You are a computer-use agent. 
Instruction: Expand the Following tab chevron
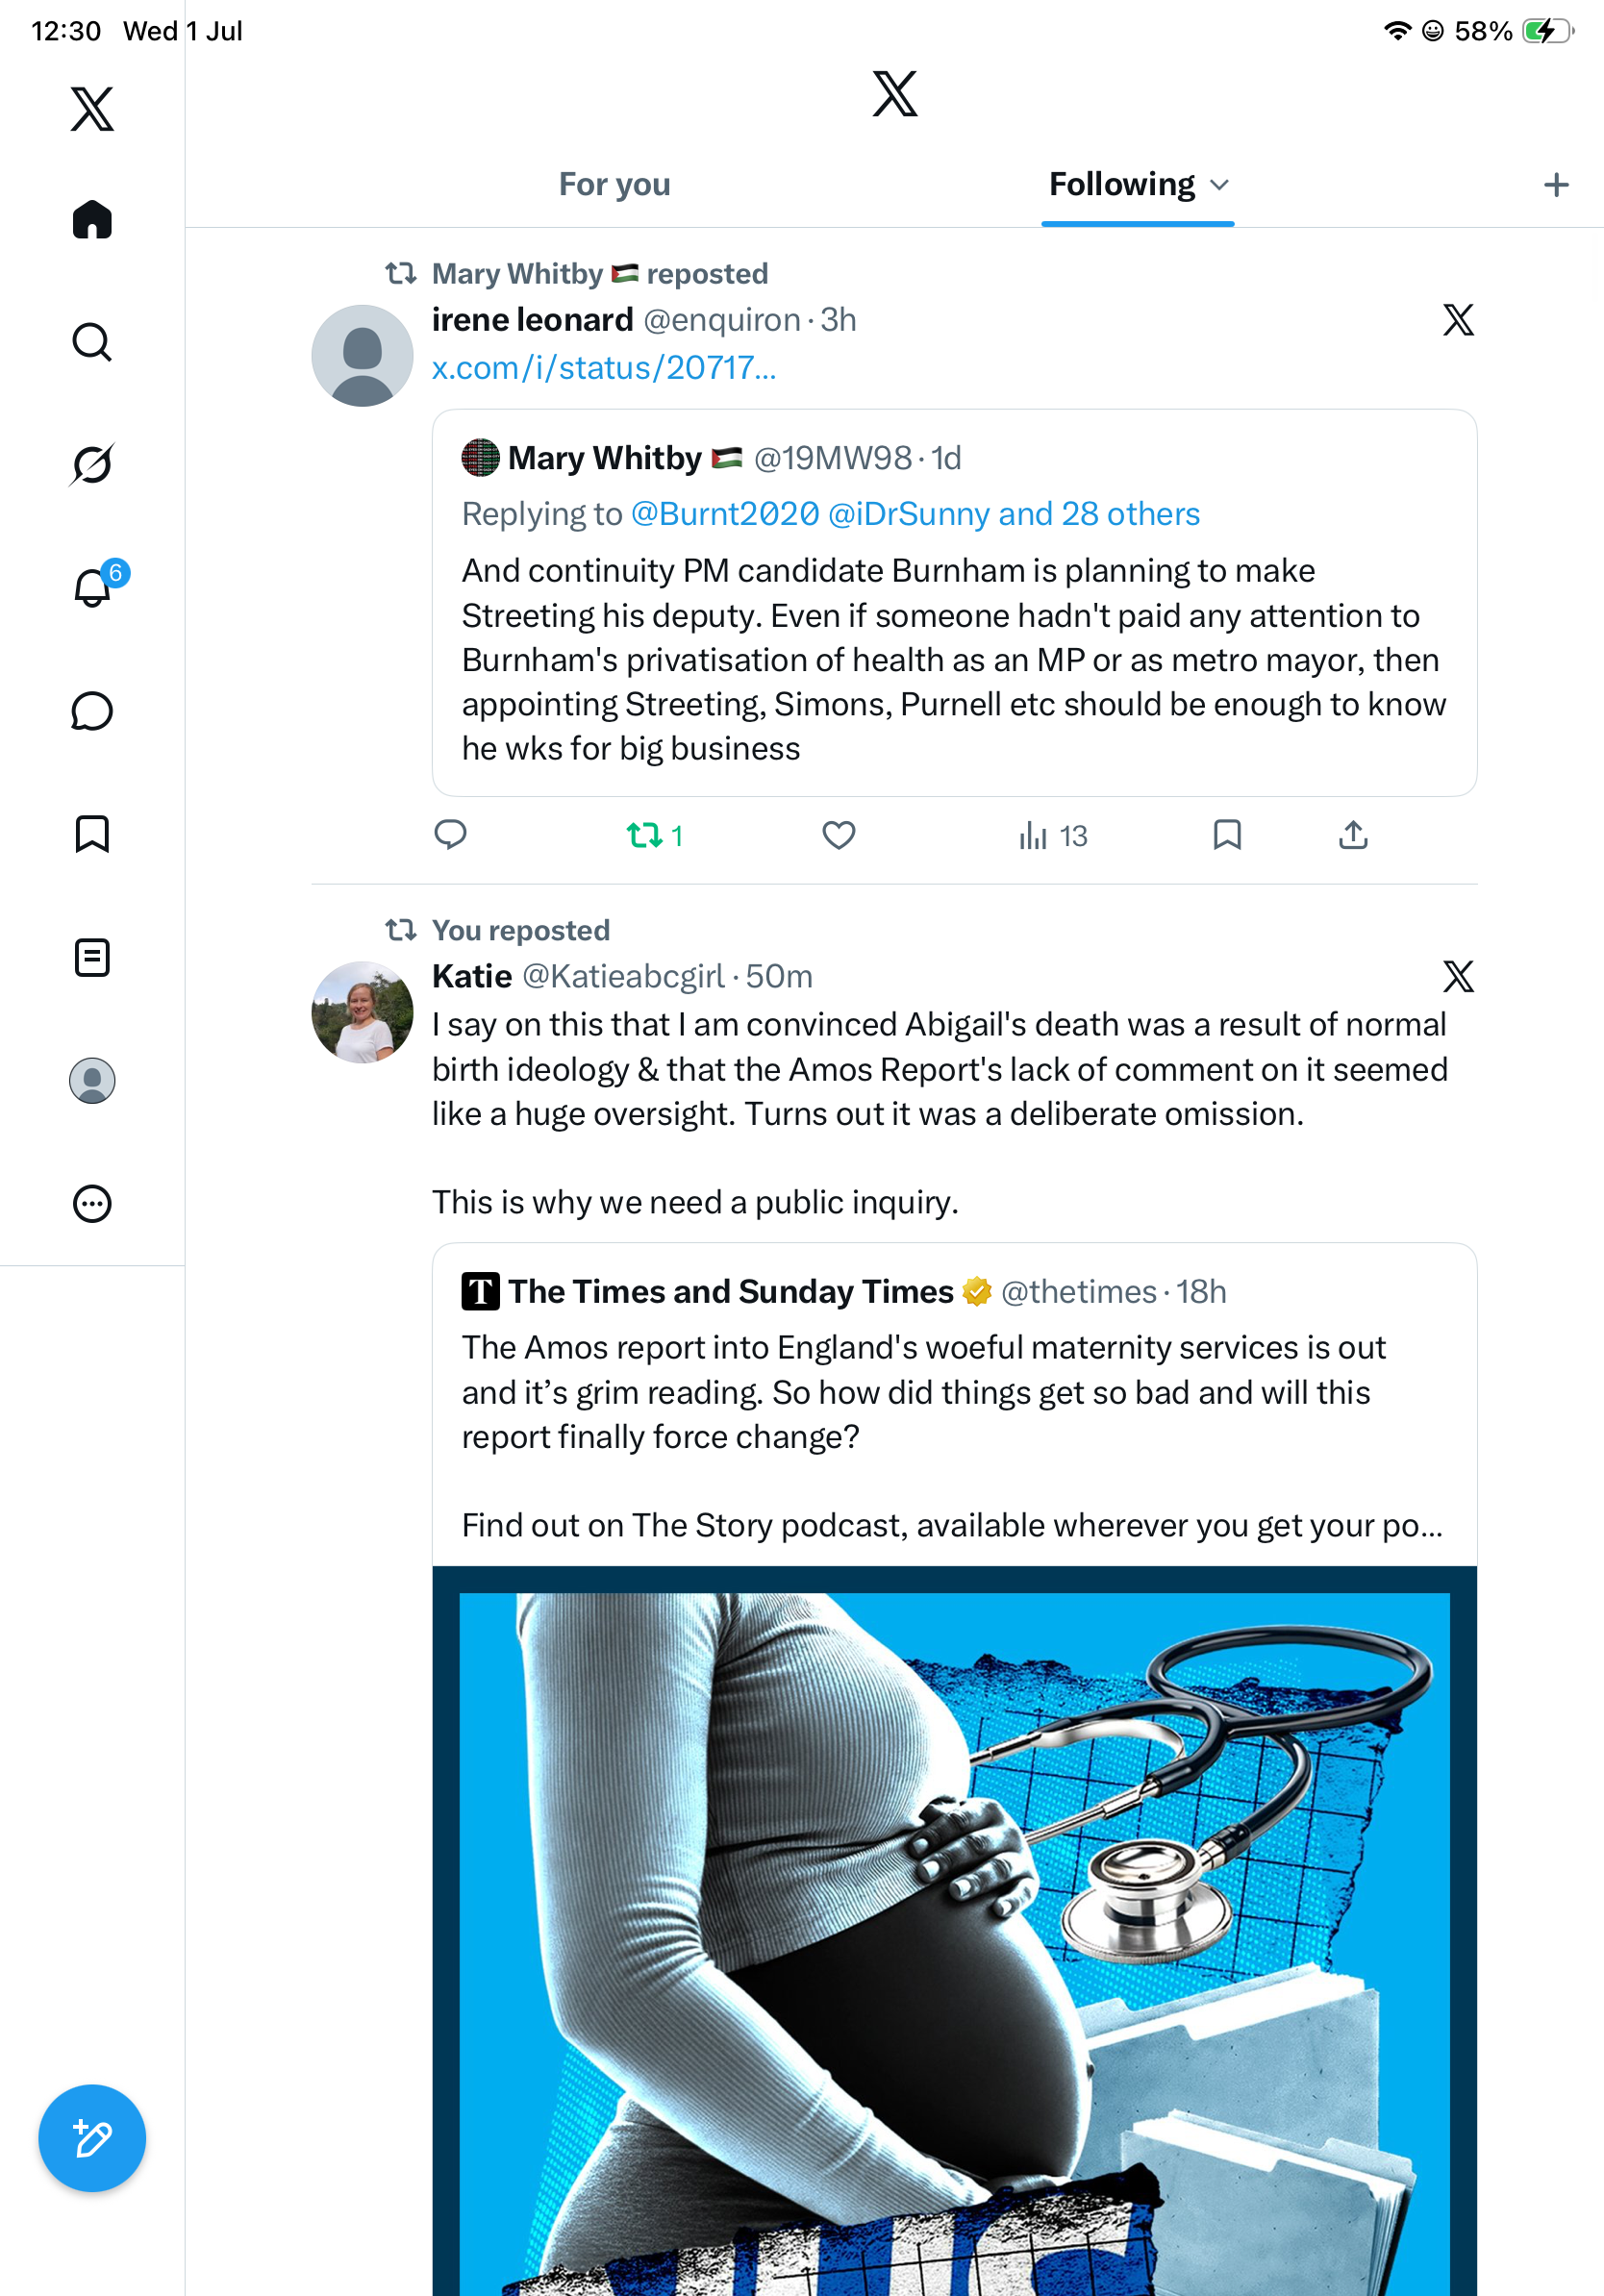[1219, 185]
